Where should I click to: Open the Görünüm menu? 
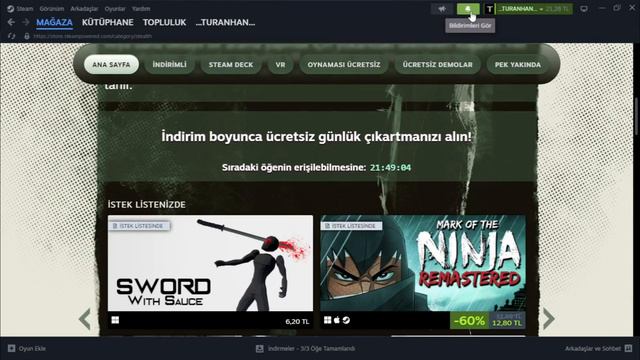point(52,9)
